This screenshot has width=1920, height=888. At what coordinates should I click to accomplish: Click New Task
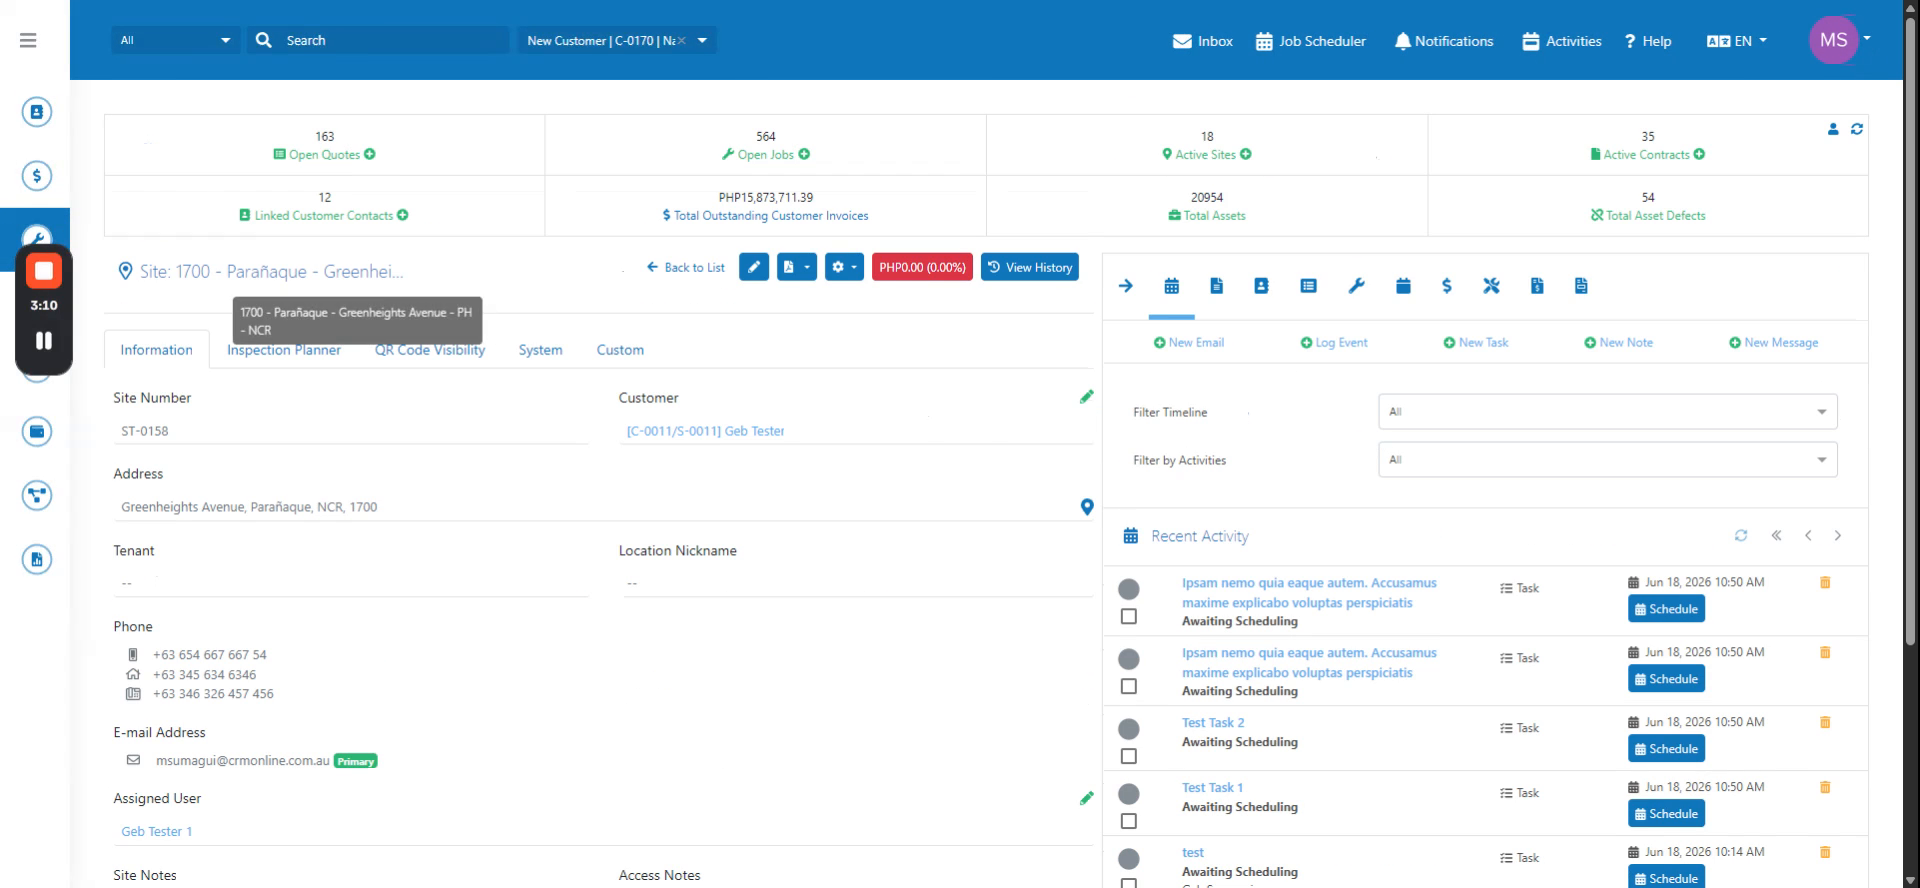pyautogui.click(x=1476, y=343)
